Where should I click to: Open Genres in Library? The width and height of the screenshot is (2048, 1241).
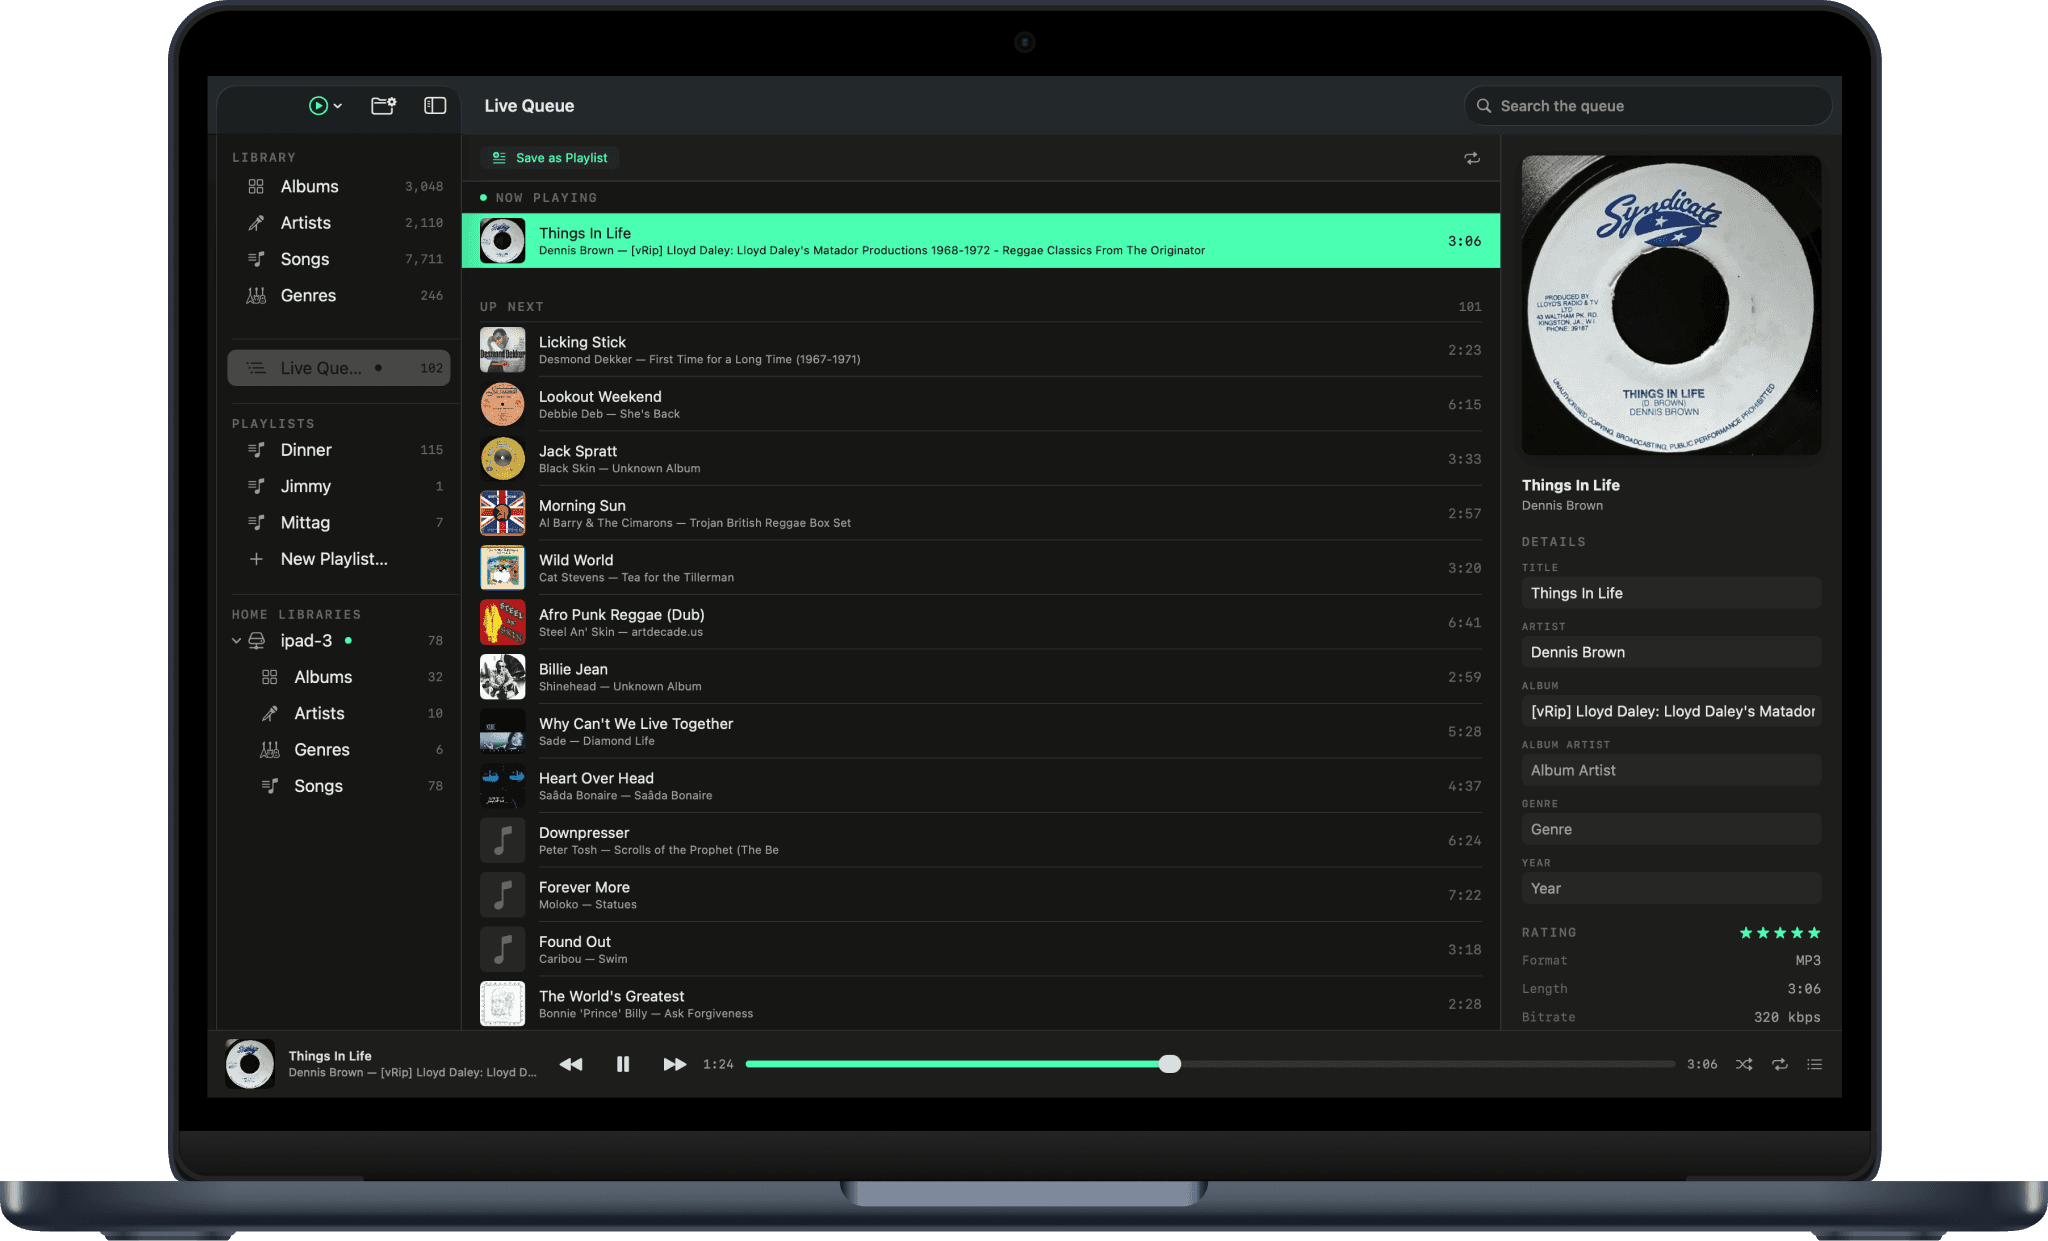click(339, 296)
